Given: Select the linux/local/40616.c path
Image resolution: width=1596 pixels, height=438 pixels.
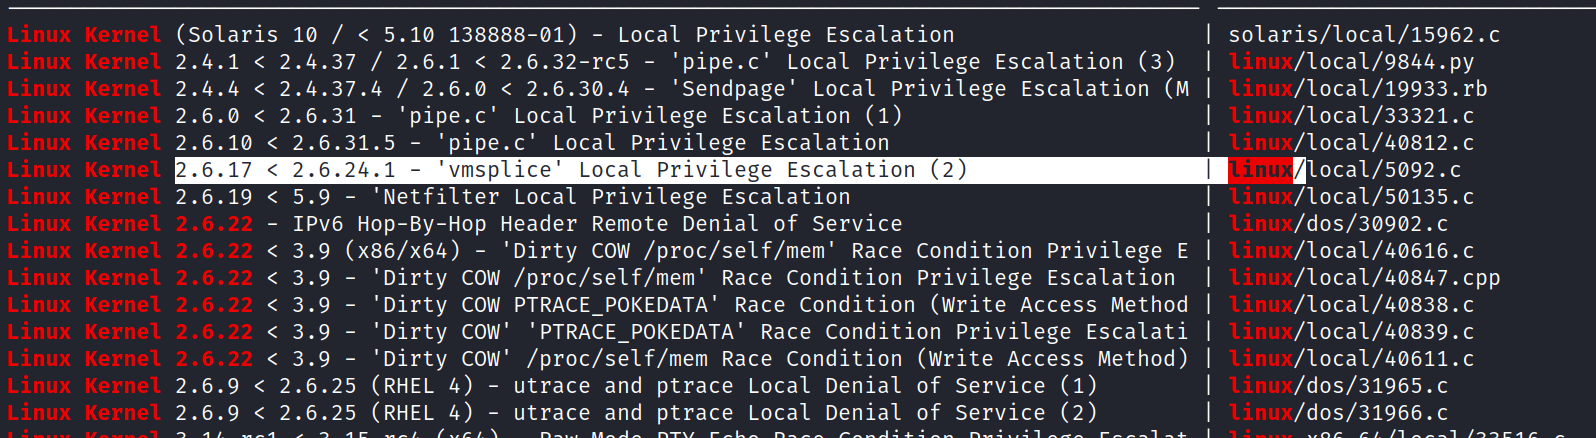Looking at the screenshot, I should pyautogui.click(x=1351, y=251).
